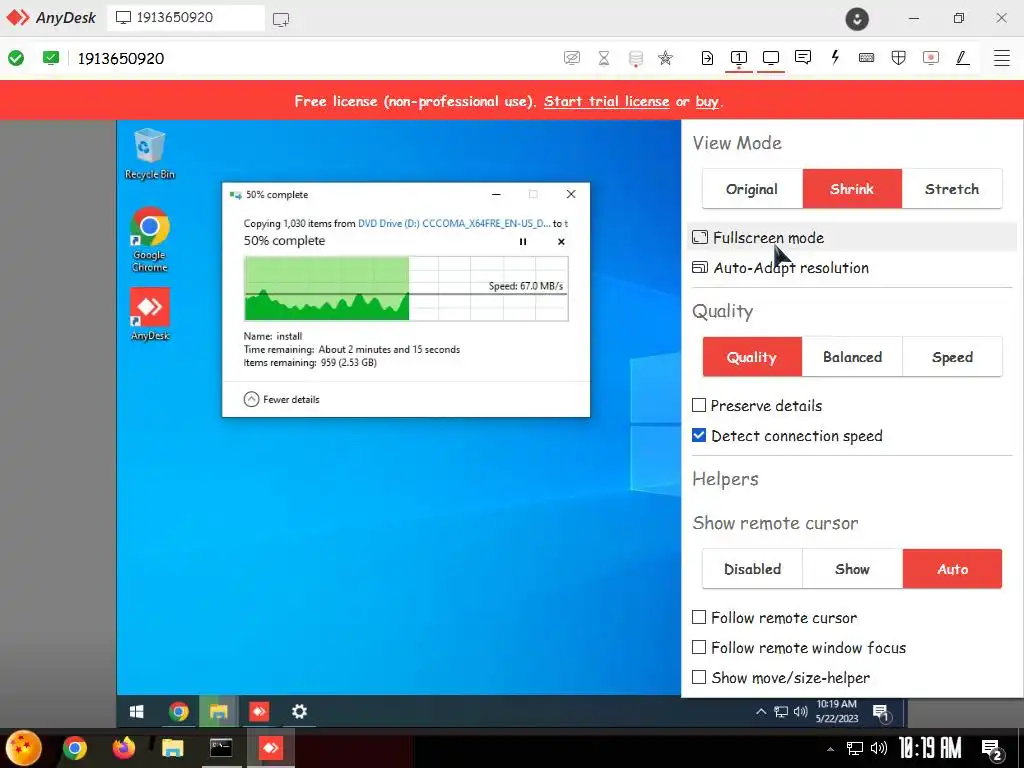Select Shrink view mode

point(852,189)
